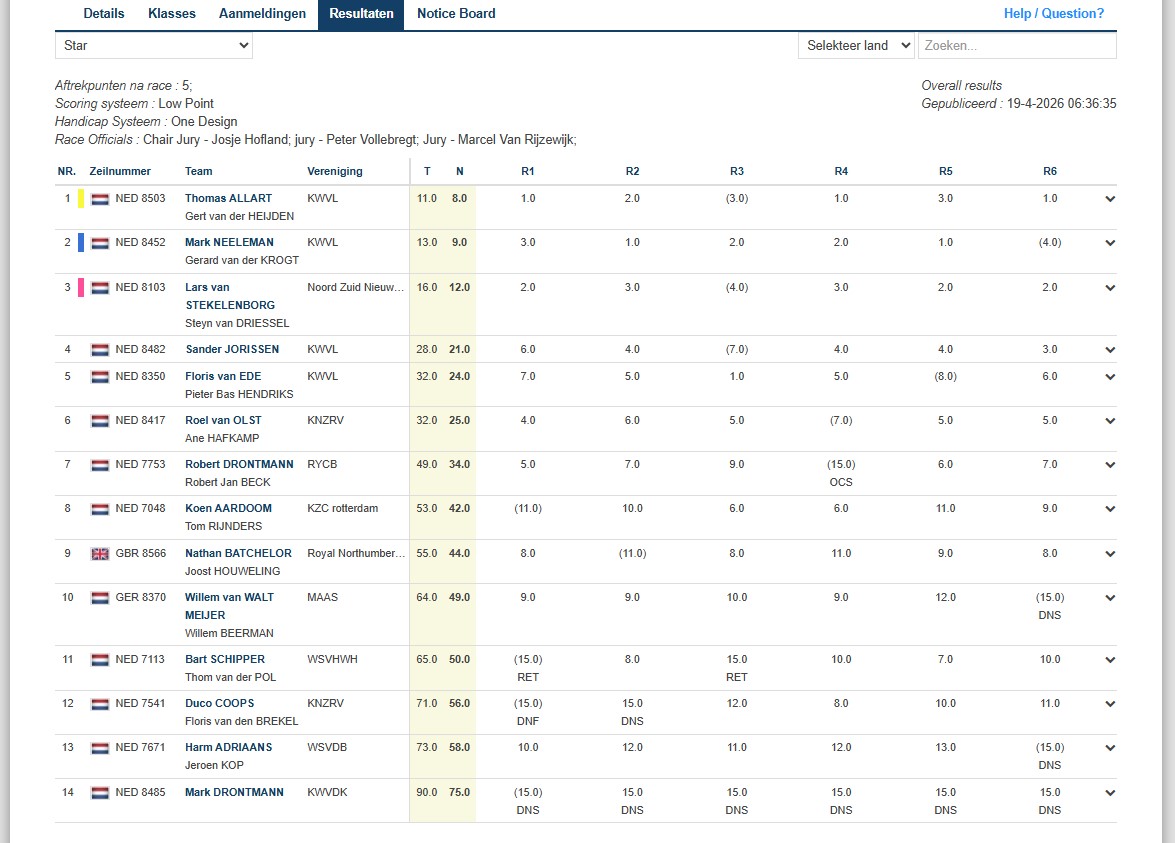Click the flag icon beside NED 8417
Image resolution: width=1175 pixels, height=843 pixels.
coord(100,421)
